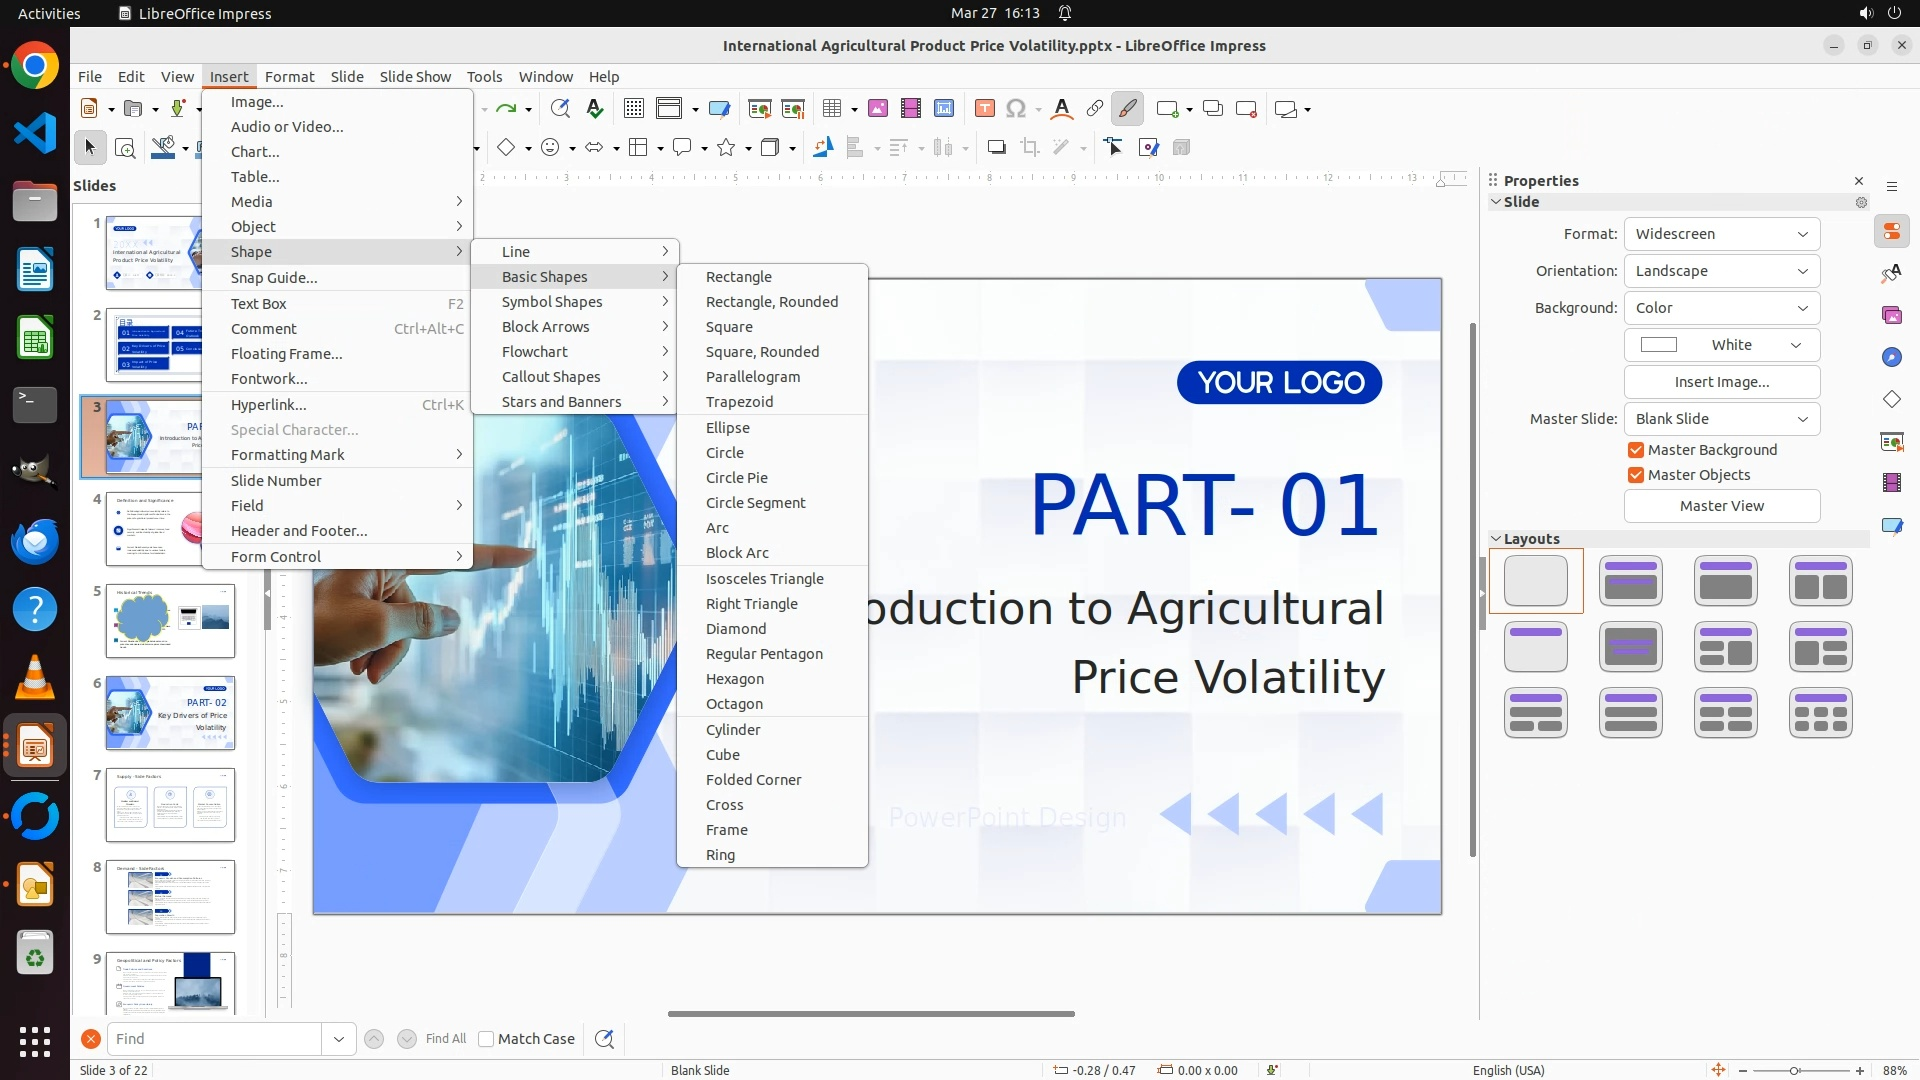Select the Crop Image tool
1920x1080 pixels.
(x=1029, y=148)
